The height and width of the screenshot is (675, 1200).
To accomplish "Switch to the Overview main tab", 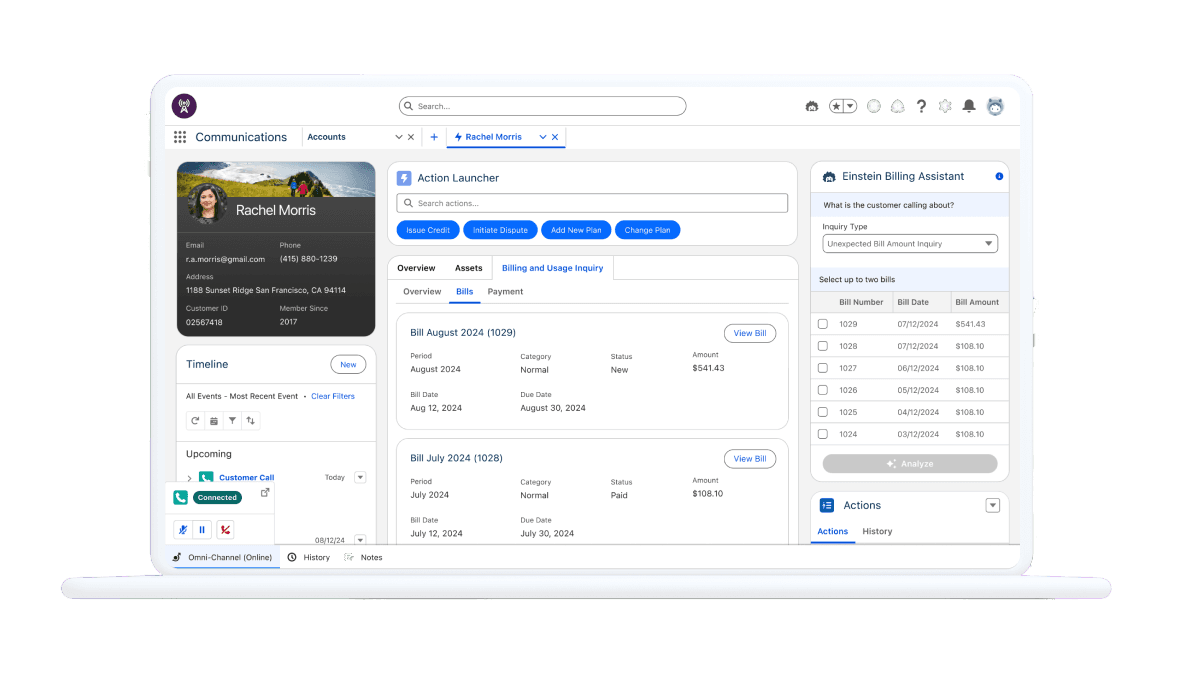I will pos(416,268).
